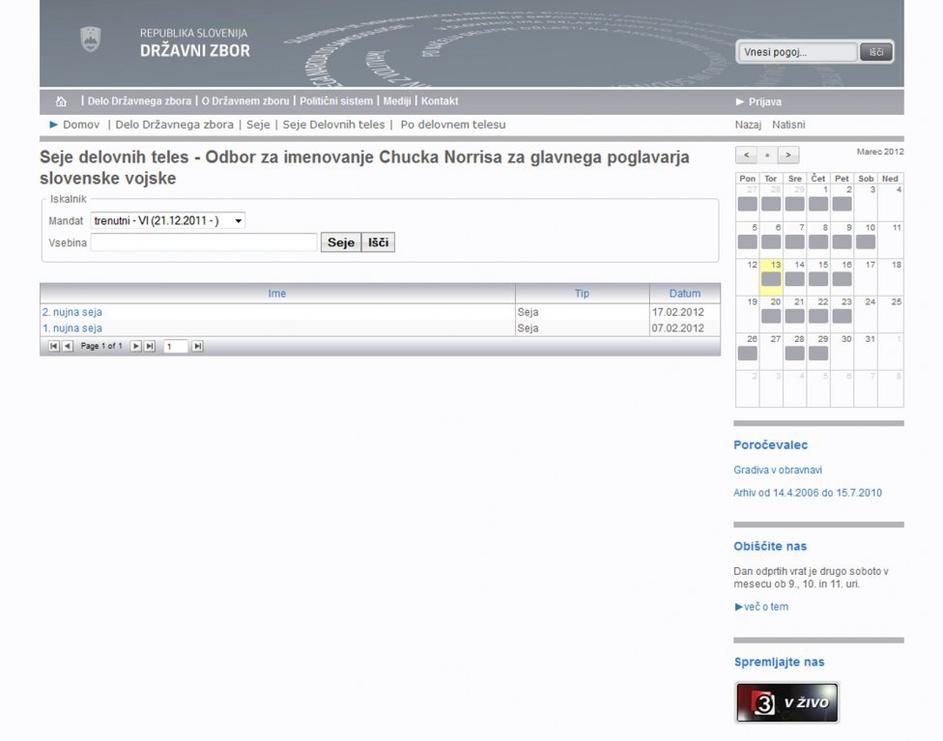943x741 pixels.
Task: Click the previous page arrow in pager
Action: click(x=68, y=346)
